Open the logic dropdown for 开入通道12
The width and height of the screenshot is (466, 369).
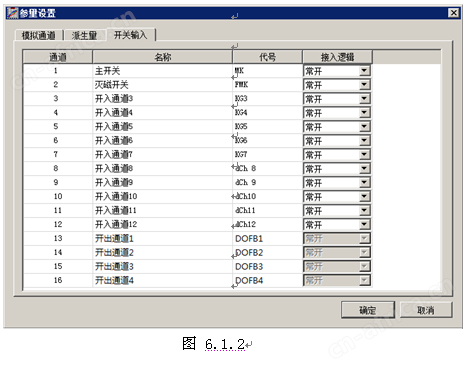pos(364,225)
